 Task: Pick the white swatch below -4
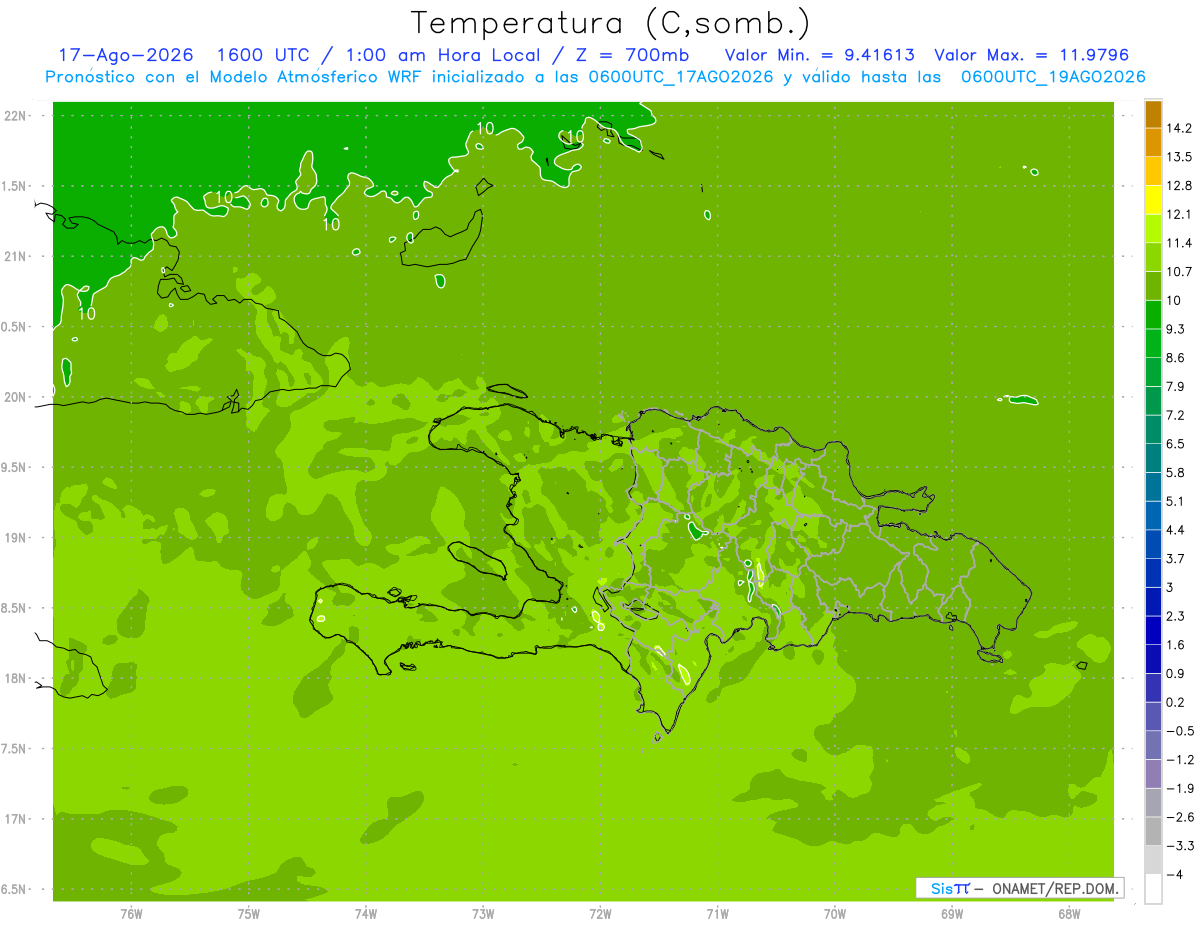[1153, 889]
